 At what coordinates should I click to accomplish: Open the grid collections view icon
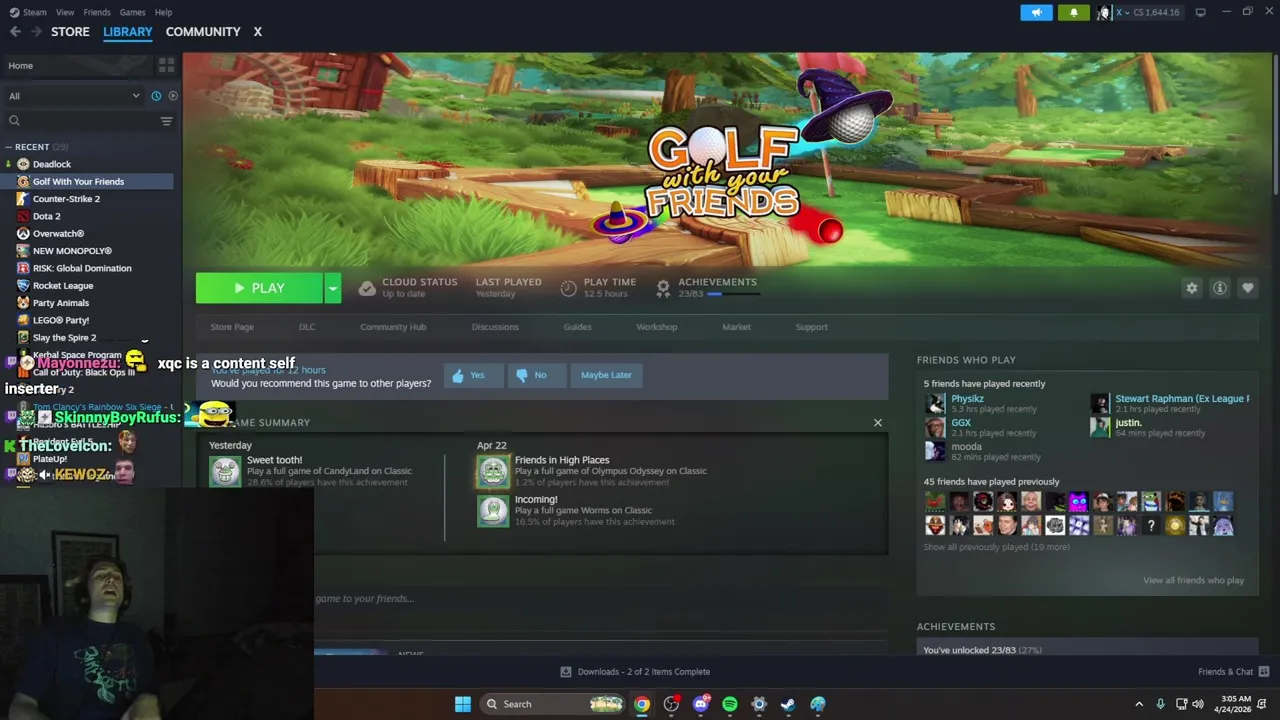pos(166,65)
